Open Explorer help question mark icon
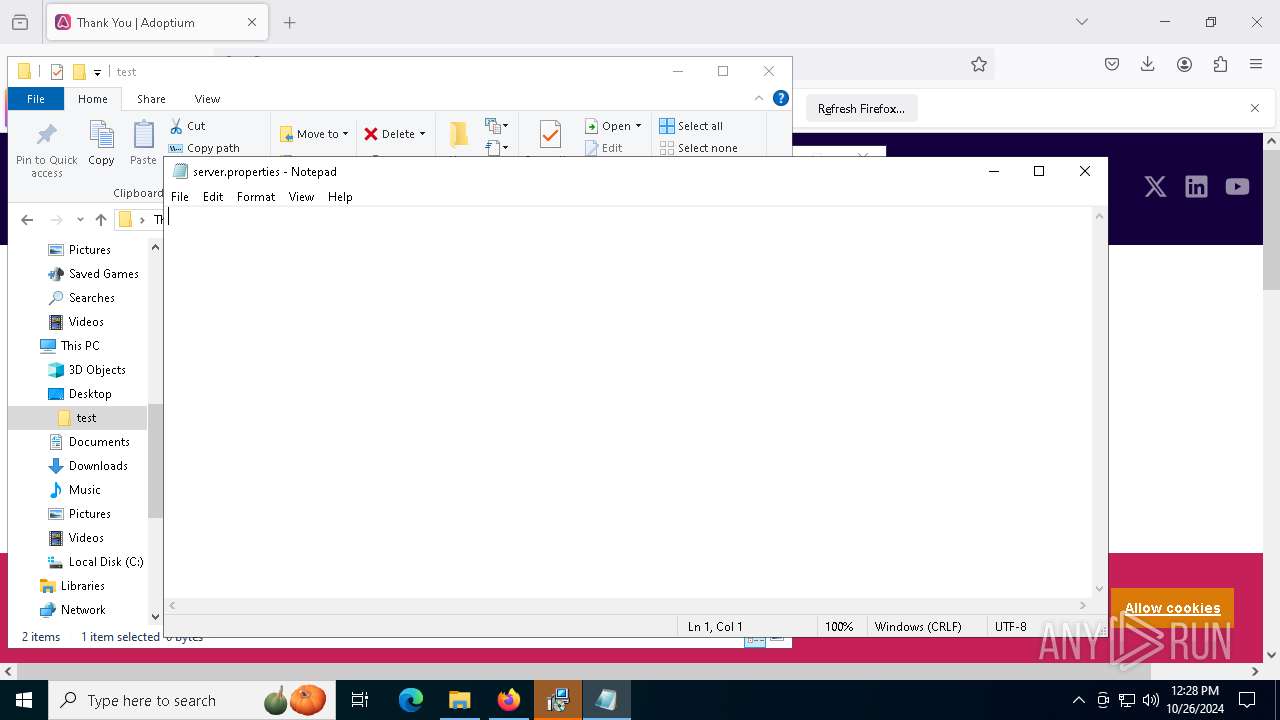Viewport: 1280px width, 720px height. click(781, 98)
